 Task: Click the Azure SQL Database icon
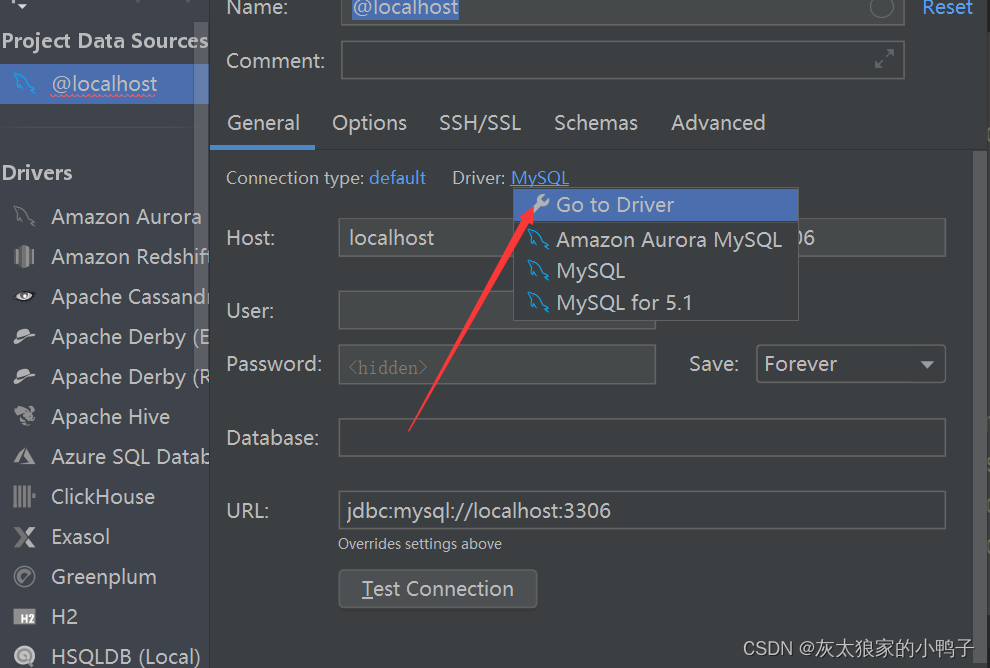tap(24, 456)
